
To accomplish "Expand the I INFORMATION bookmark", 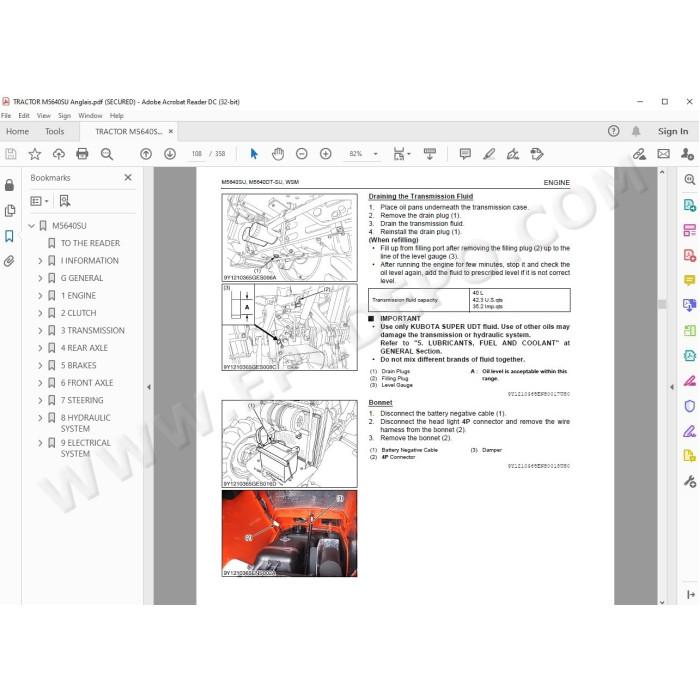I will pos(40,261).
